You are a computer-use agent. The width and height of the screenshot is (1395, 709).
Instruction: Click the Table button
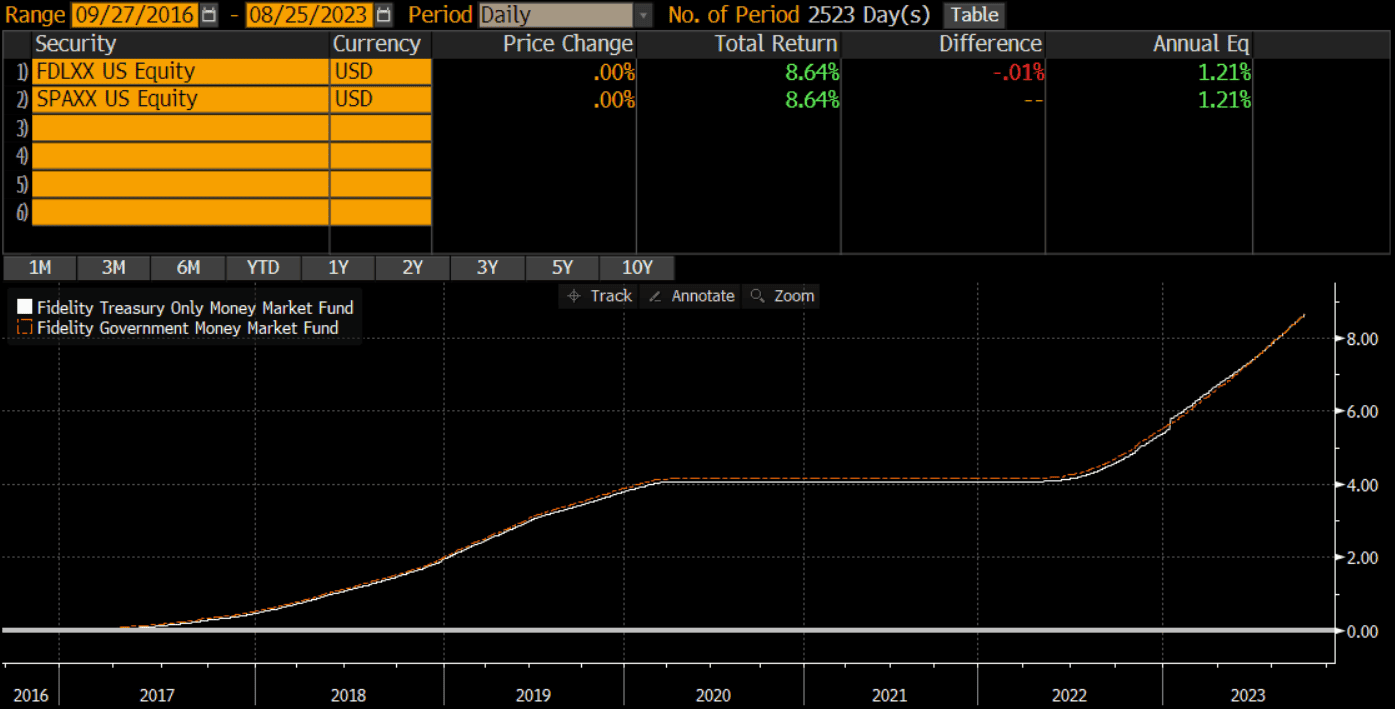click(974, 15)
